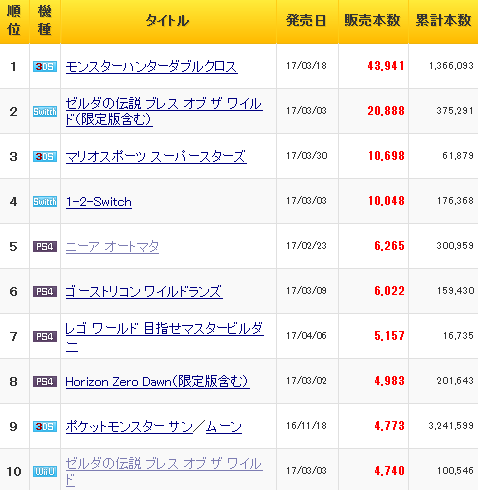Click 3DS platform icon for モンスターハンター row

(x=45, y=67)
